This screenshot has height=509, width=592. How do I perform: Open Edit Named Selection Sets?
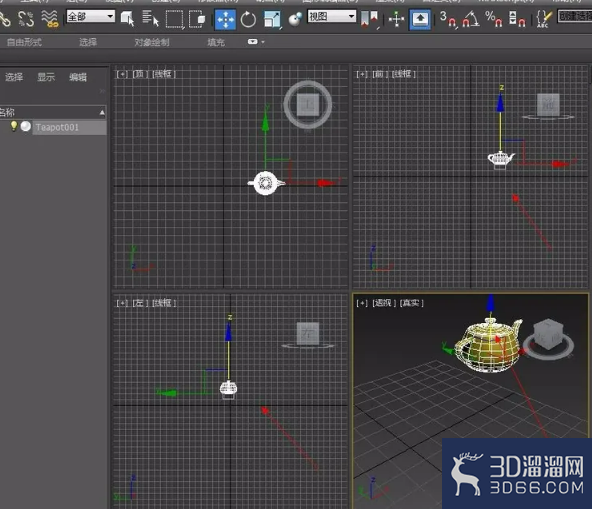pyautogui.click(x=544, y=19)
